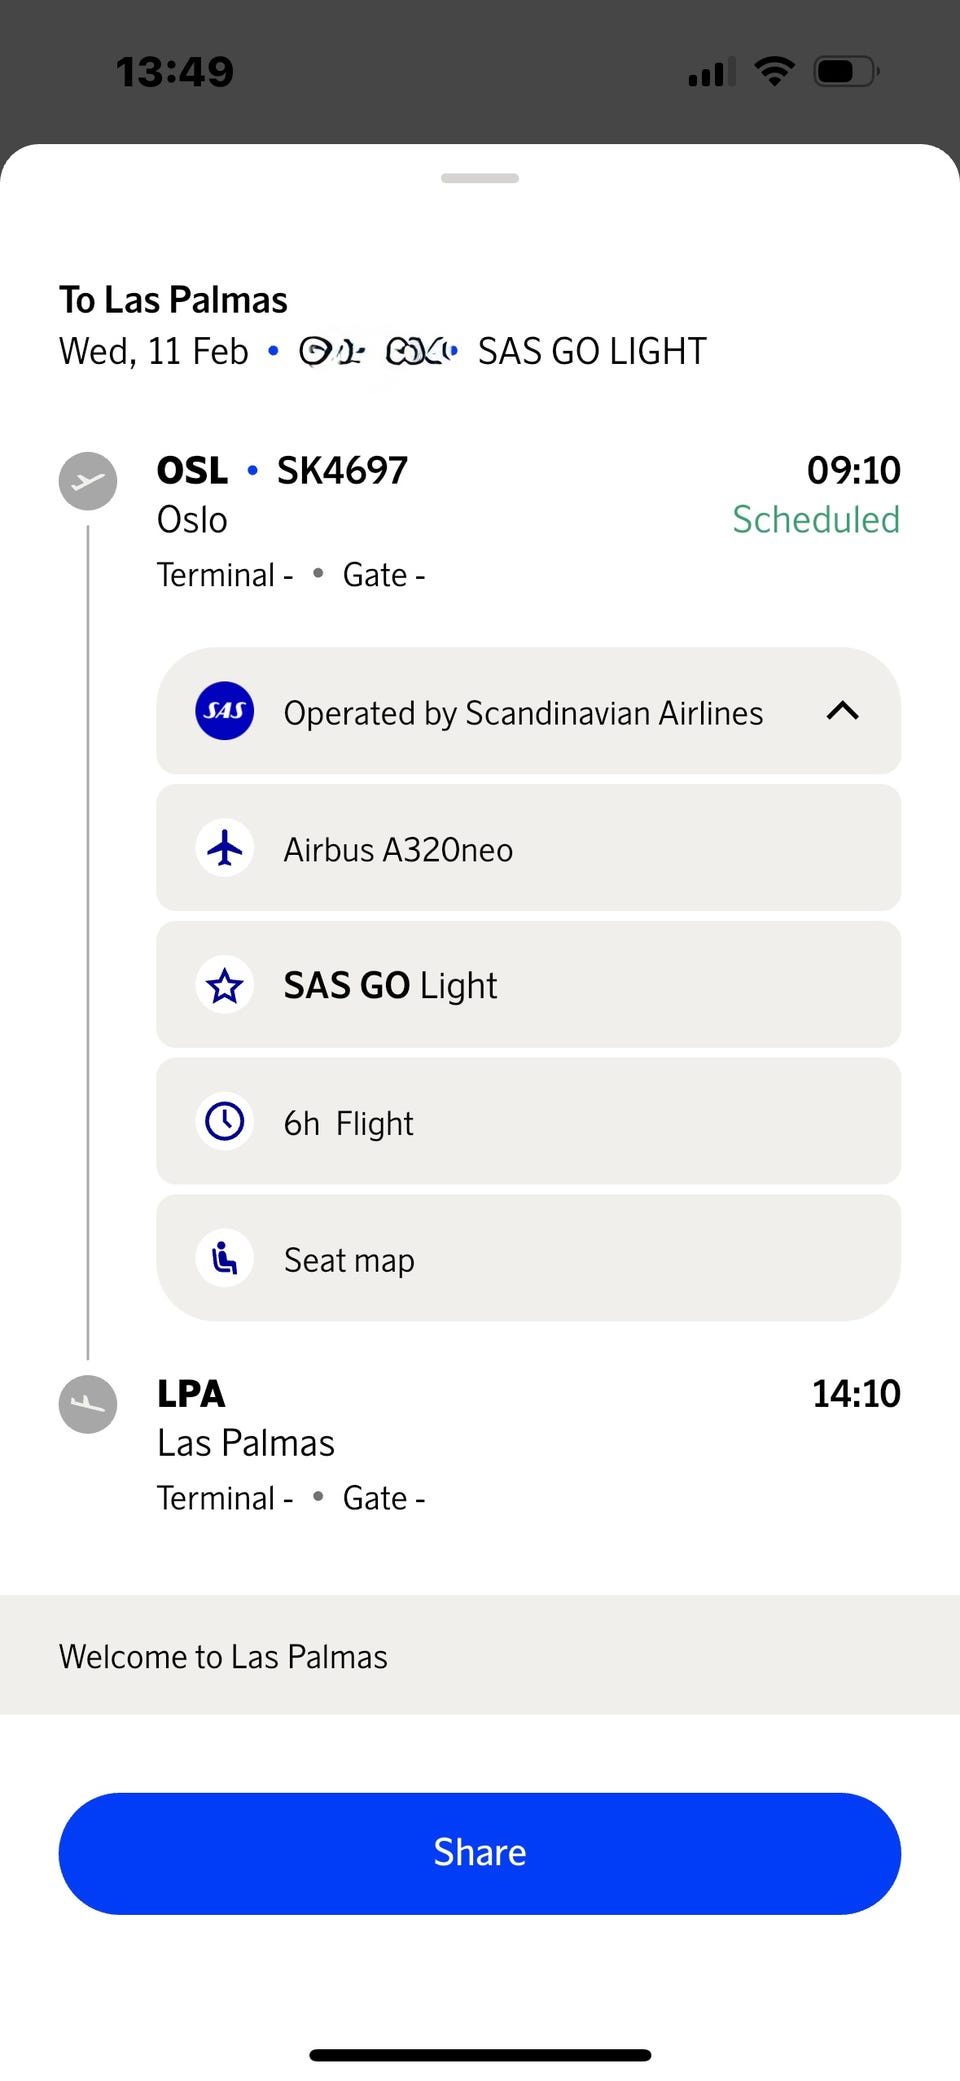Open the Seat map row

pos(528,1258)
